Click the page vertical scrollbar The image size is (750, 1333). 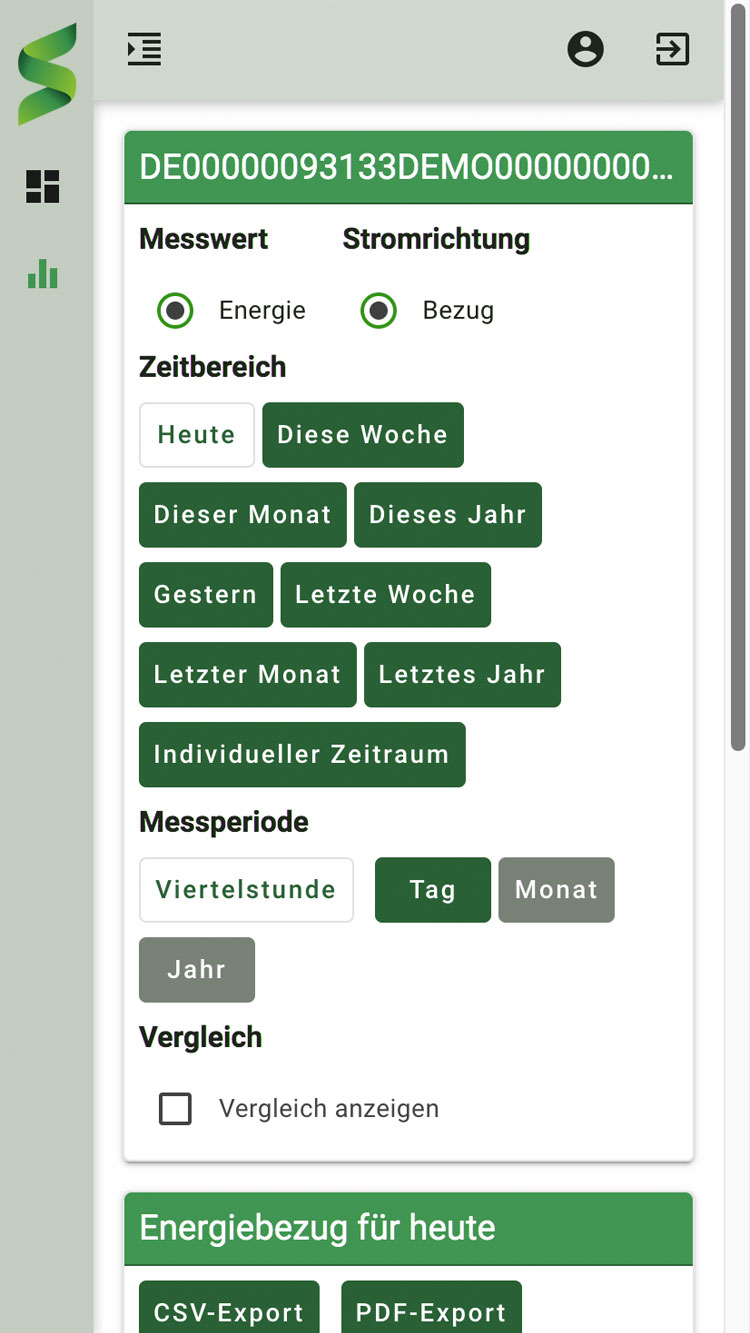[739, 375]
